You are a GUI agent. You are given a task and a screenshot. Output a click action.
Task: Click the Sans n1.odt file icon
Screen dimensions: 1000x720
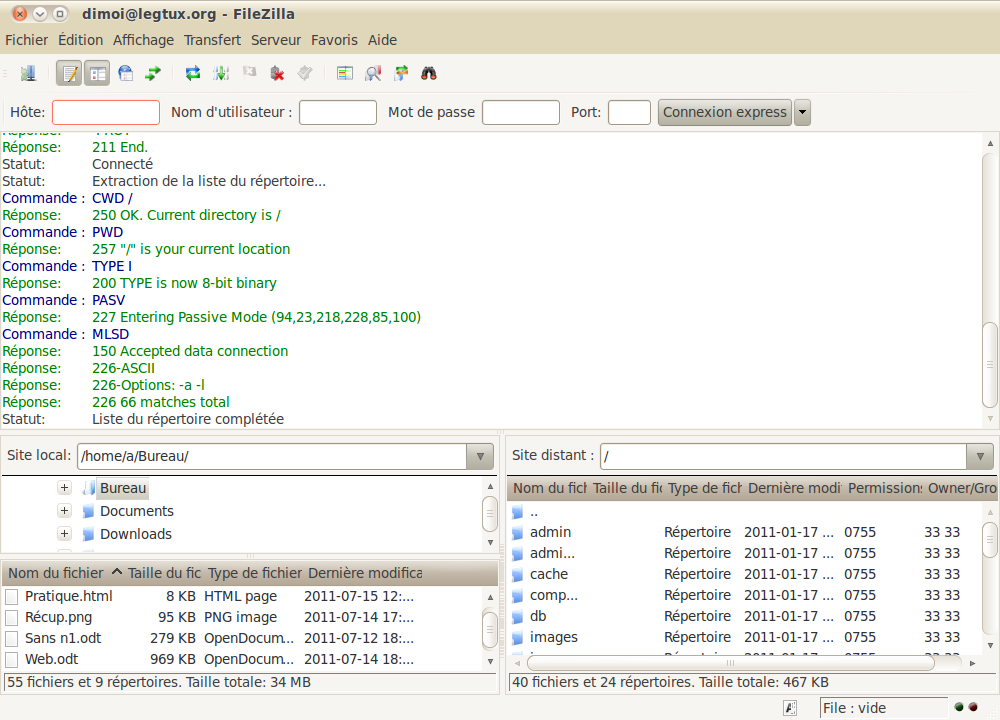point(11,639)
